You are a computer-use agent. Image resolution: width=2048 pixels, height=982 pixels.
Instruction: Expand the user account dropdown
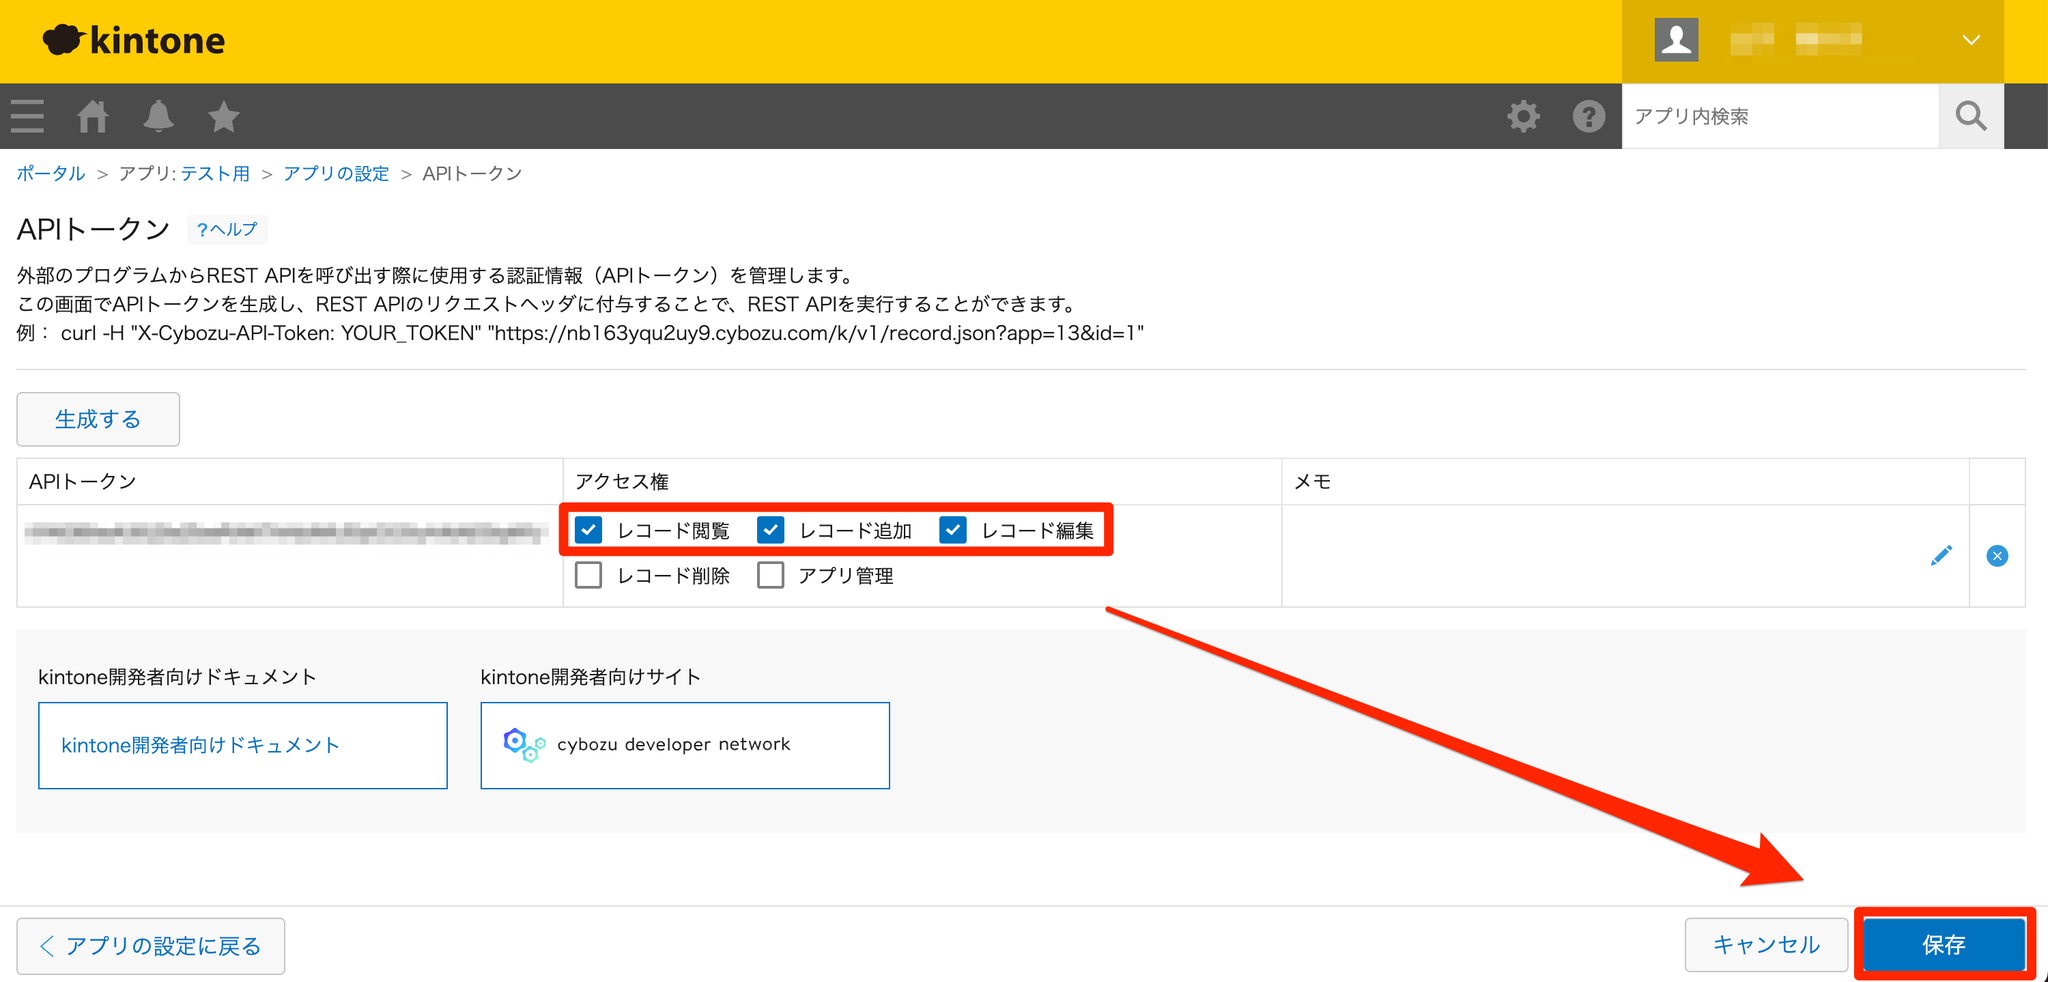coord(1970,41)
